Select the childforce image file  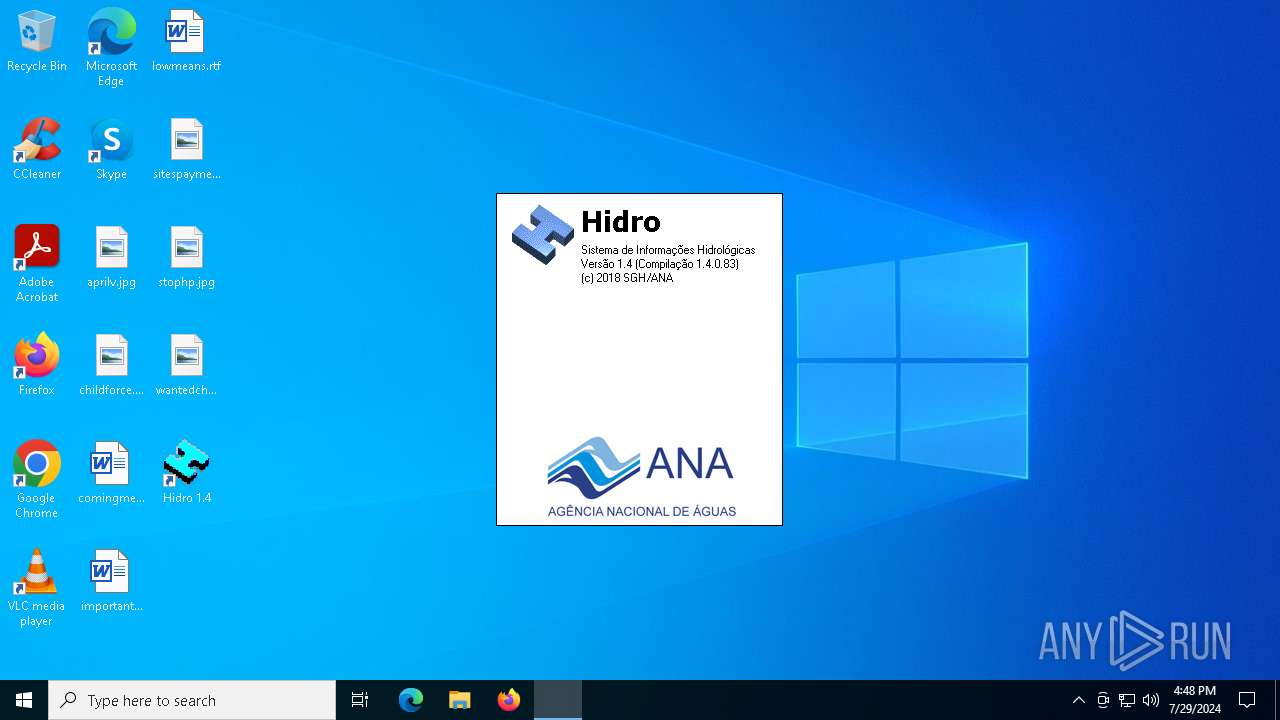[x=111, y=365]
